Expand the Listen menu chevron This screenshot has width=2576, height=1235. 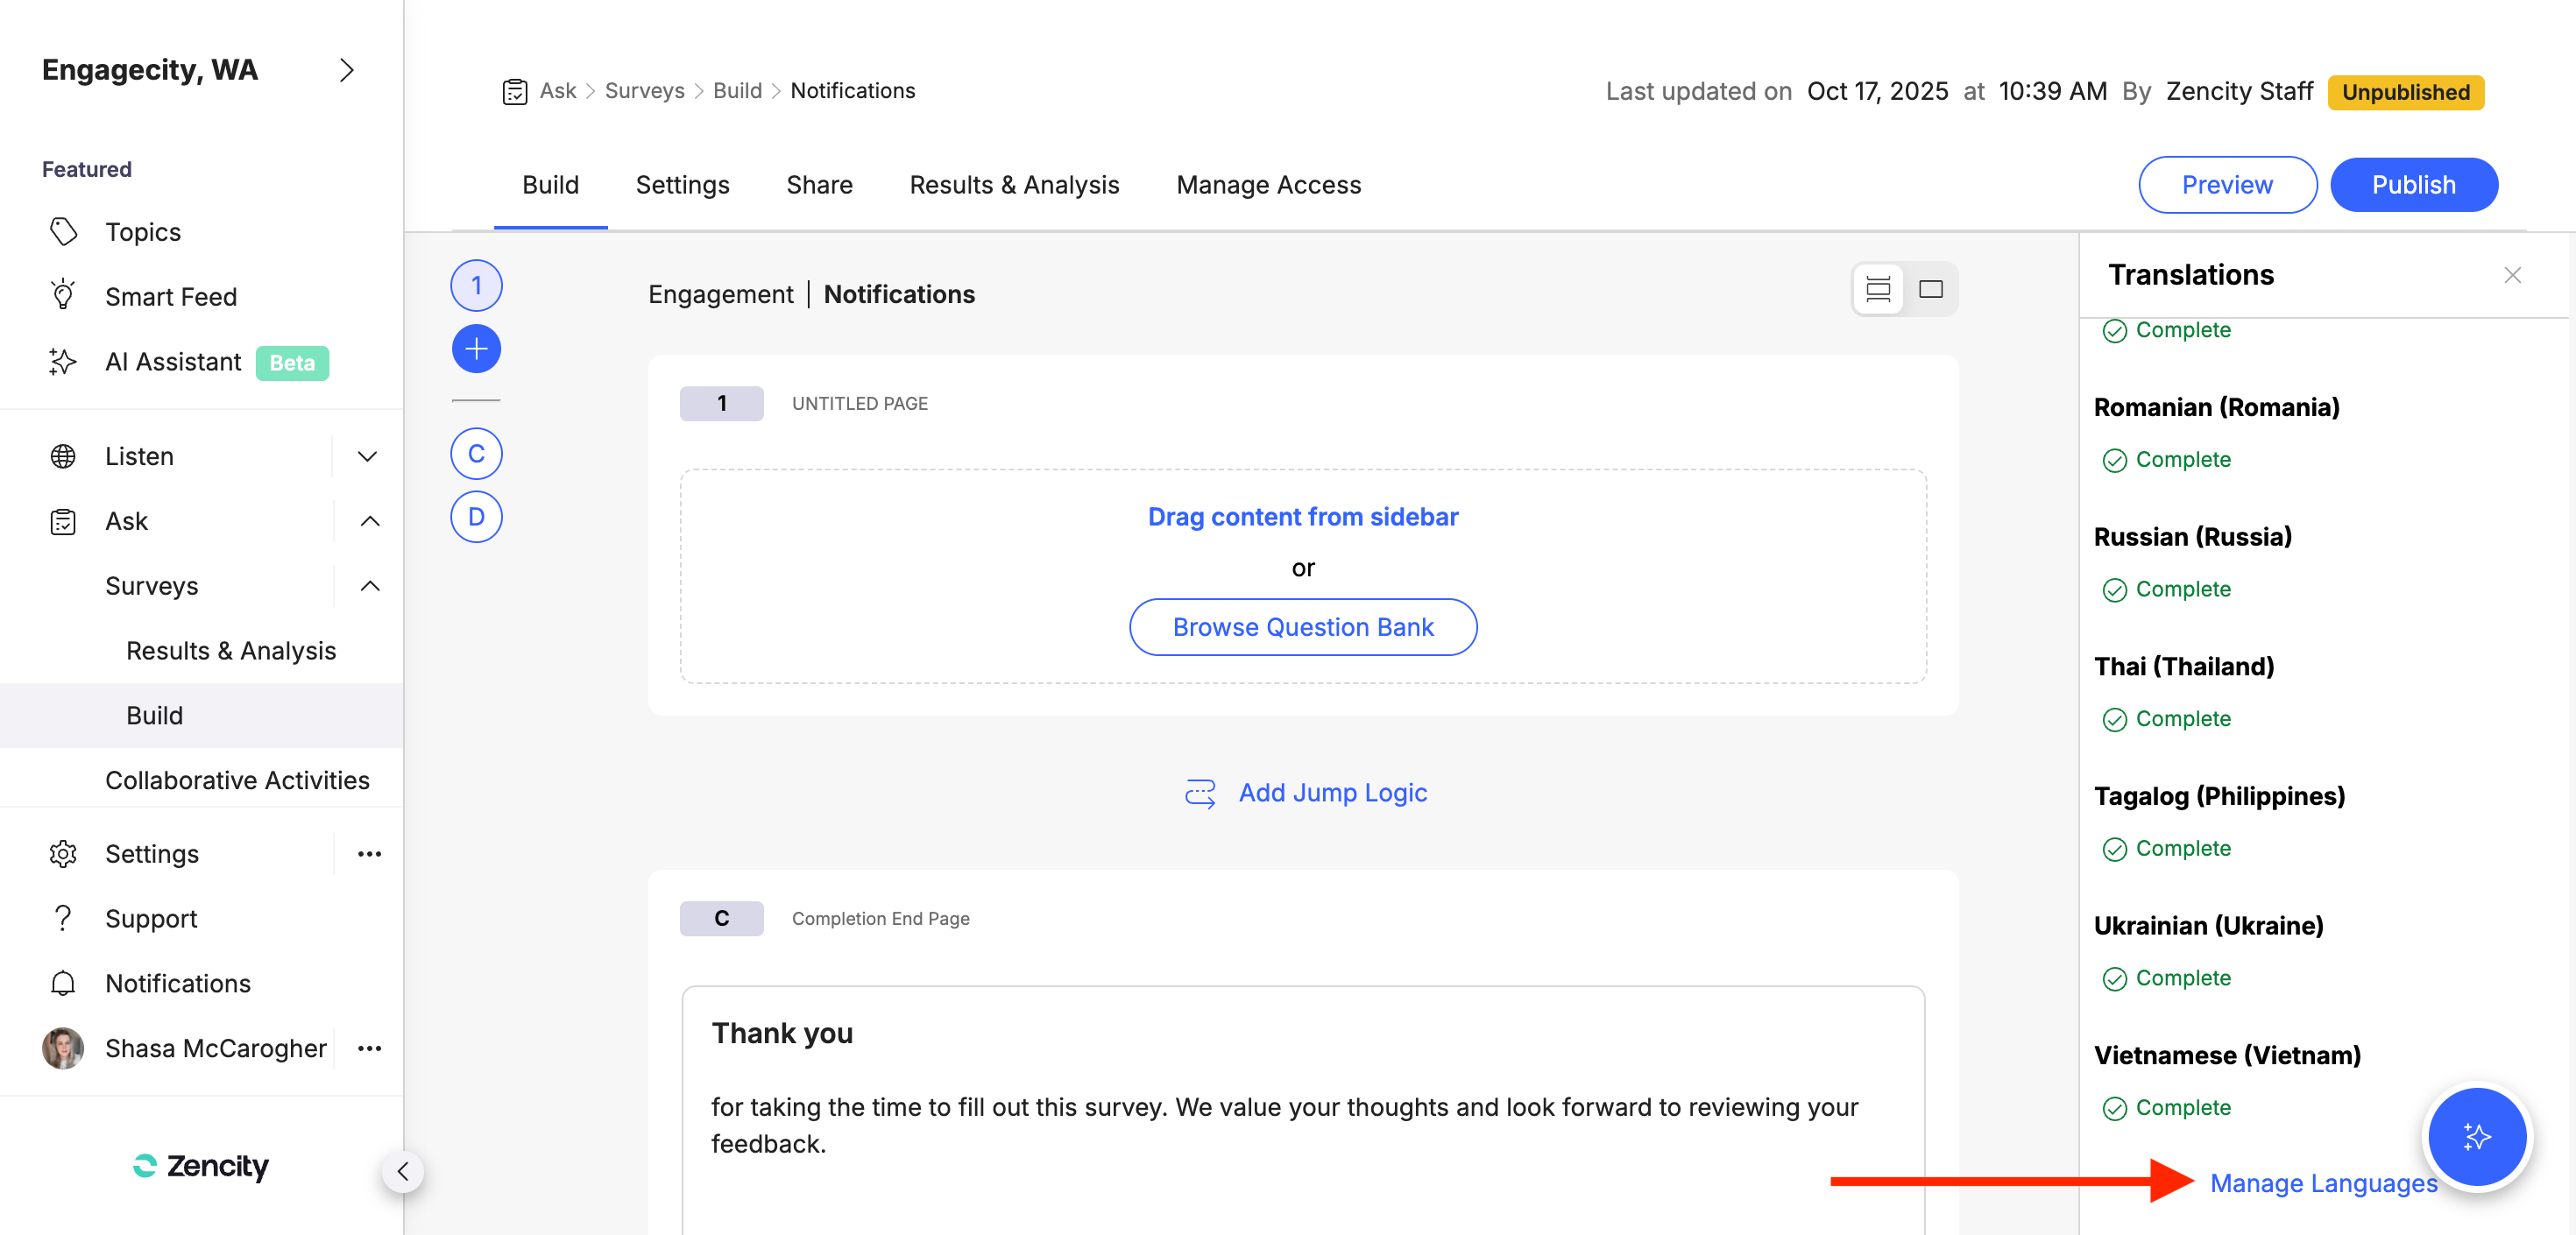pyautogui.click(x=368, y=456)
